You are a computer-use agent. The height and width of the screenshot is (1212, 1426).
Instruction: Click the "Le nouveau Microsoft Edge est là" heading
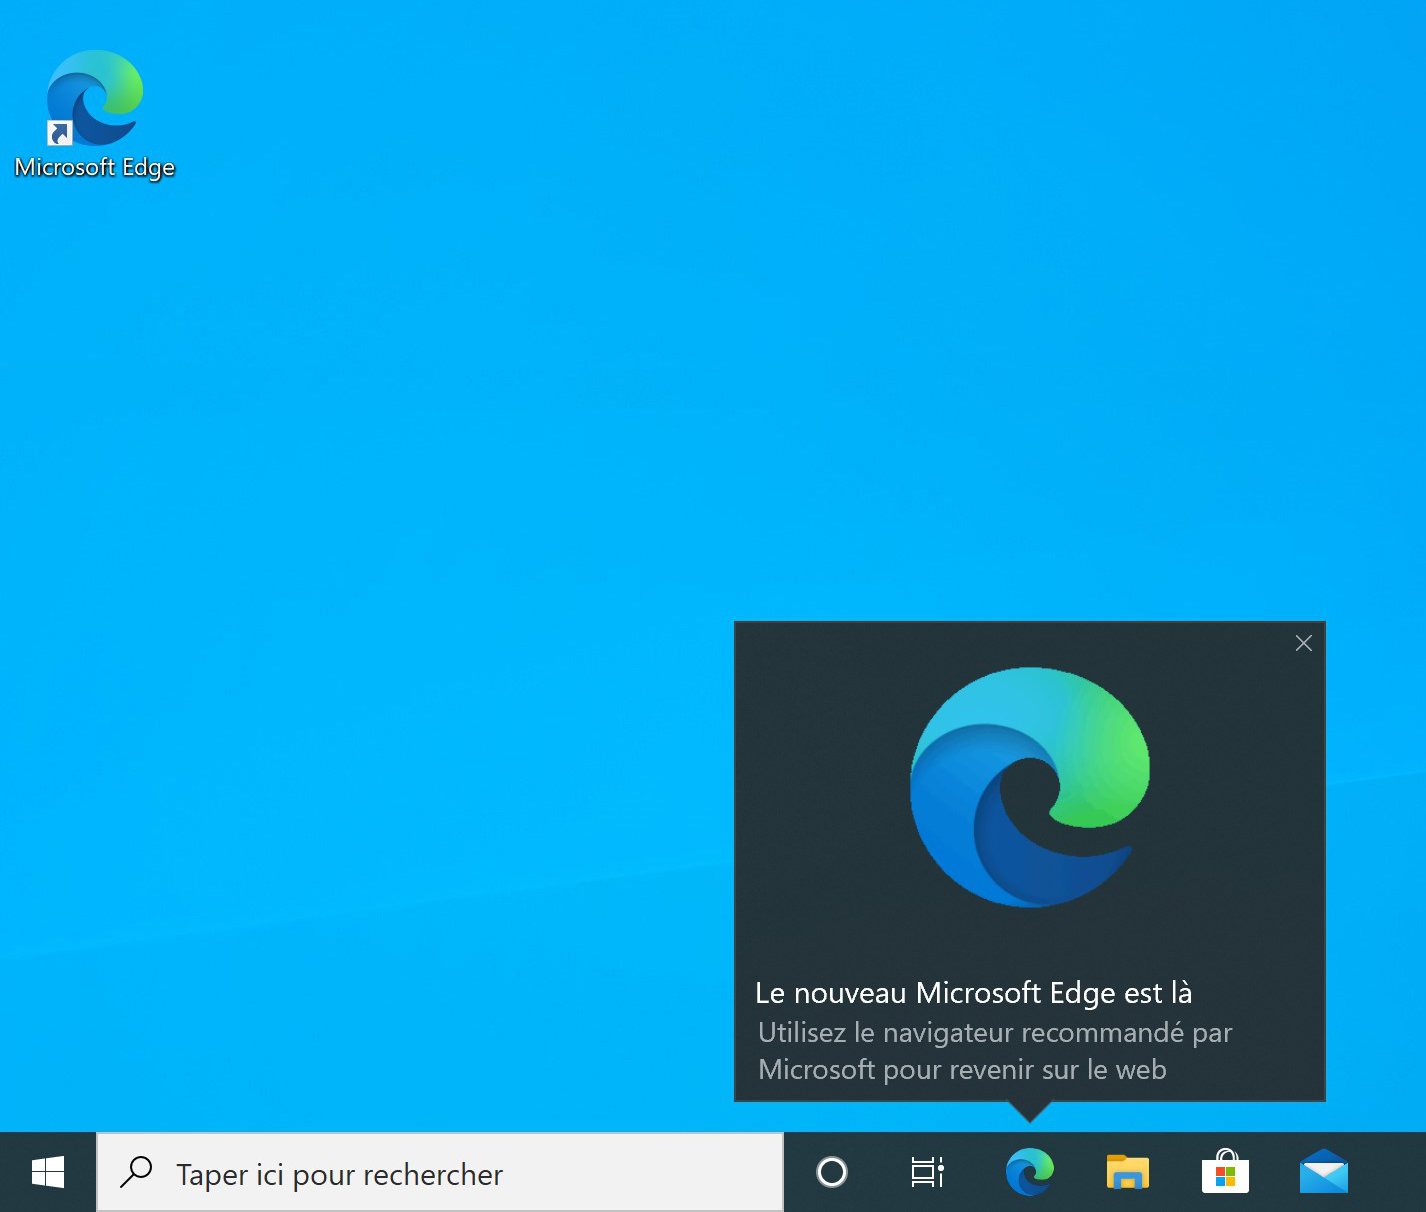pyautogui.click(x=974, y=993)
